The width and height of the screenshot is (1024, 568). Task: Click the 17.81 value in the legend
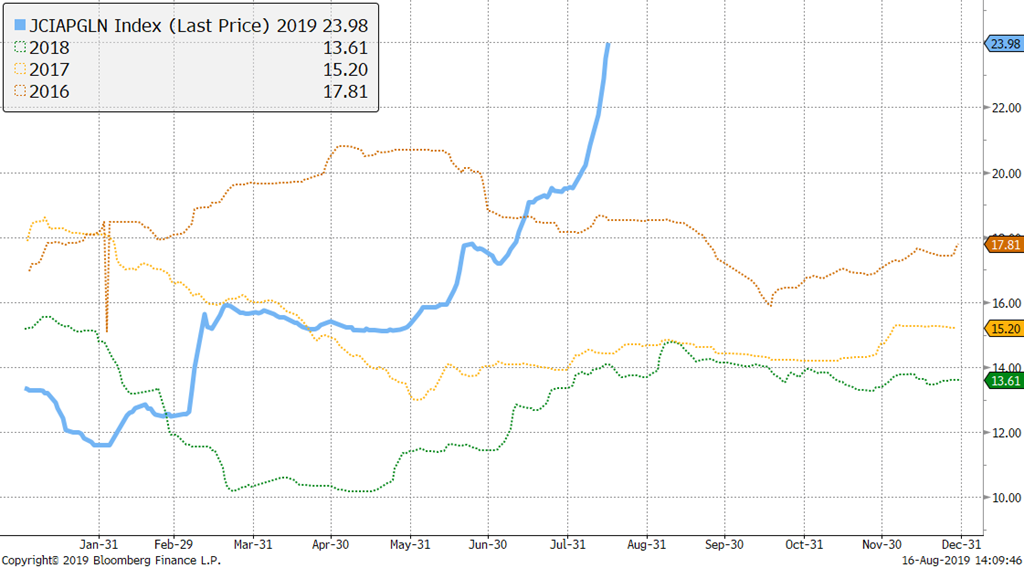347,92
